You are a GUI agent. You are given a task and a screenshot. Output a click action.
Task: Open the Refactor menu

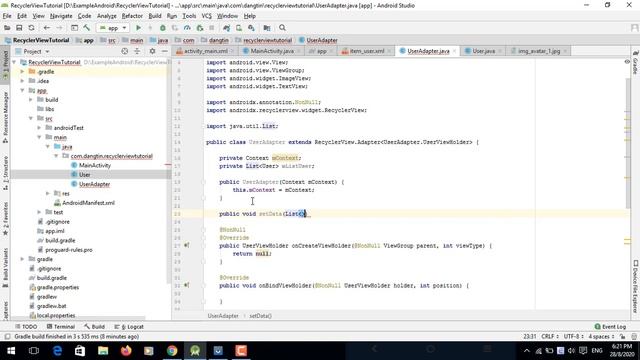(132, 16)
